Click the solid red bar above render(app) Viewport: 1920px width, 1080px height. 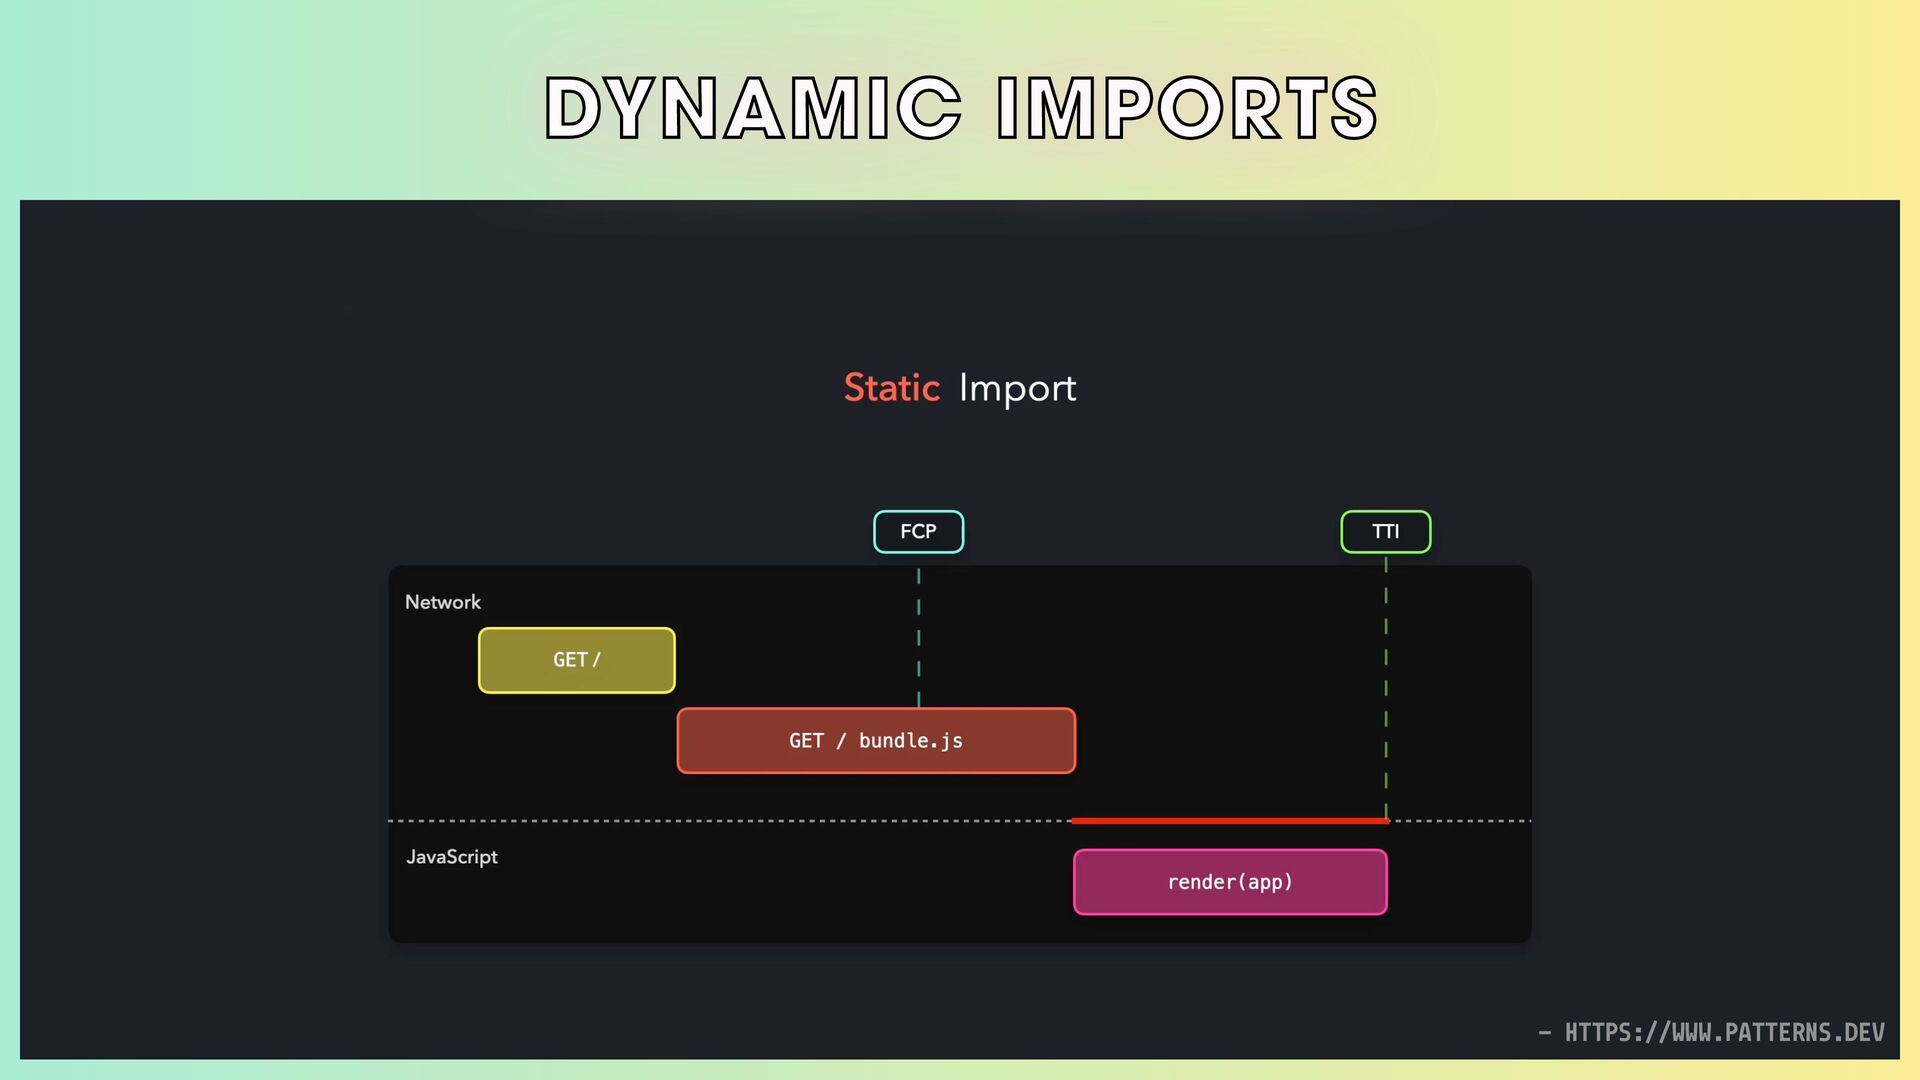[x=1230, y=821]
